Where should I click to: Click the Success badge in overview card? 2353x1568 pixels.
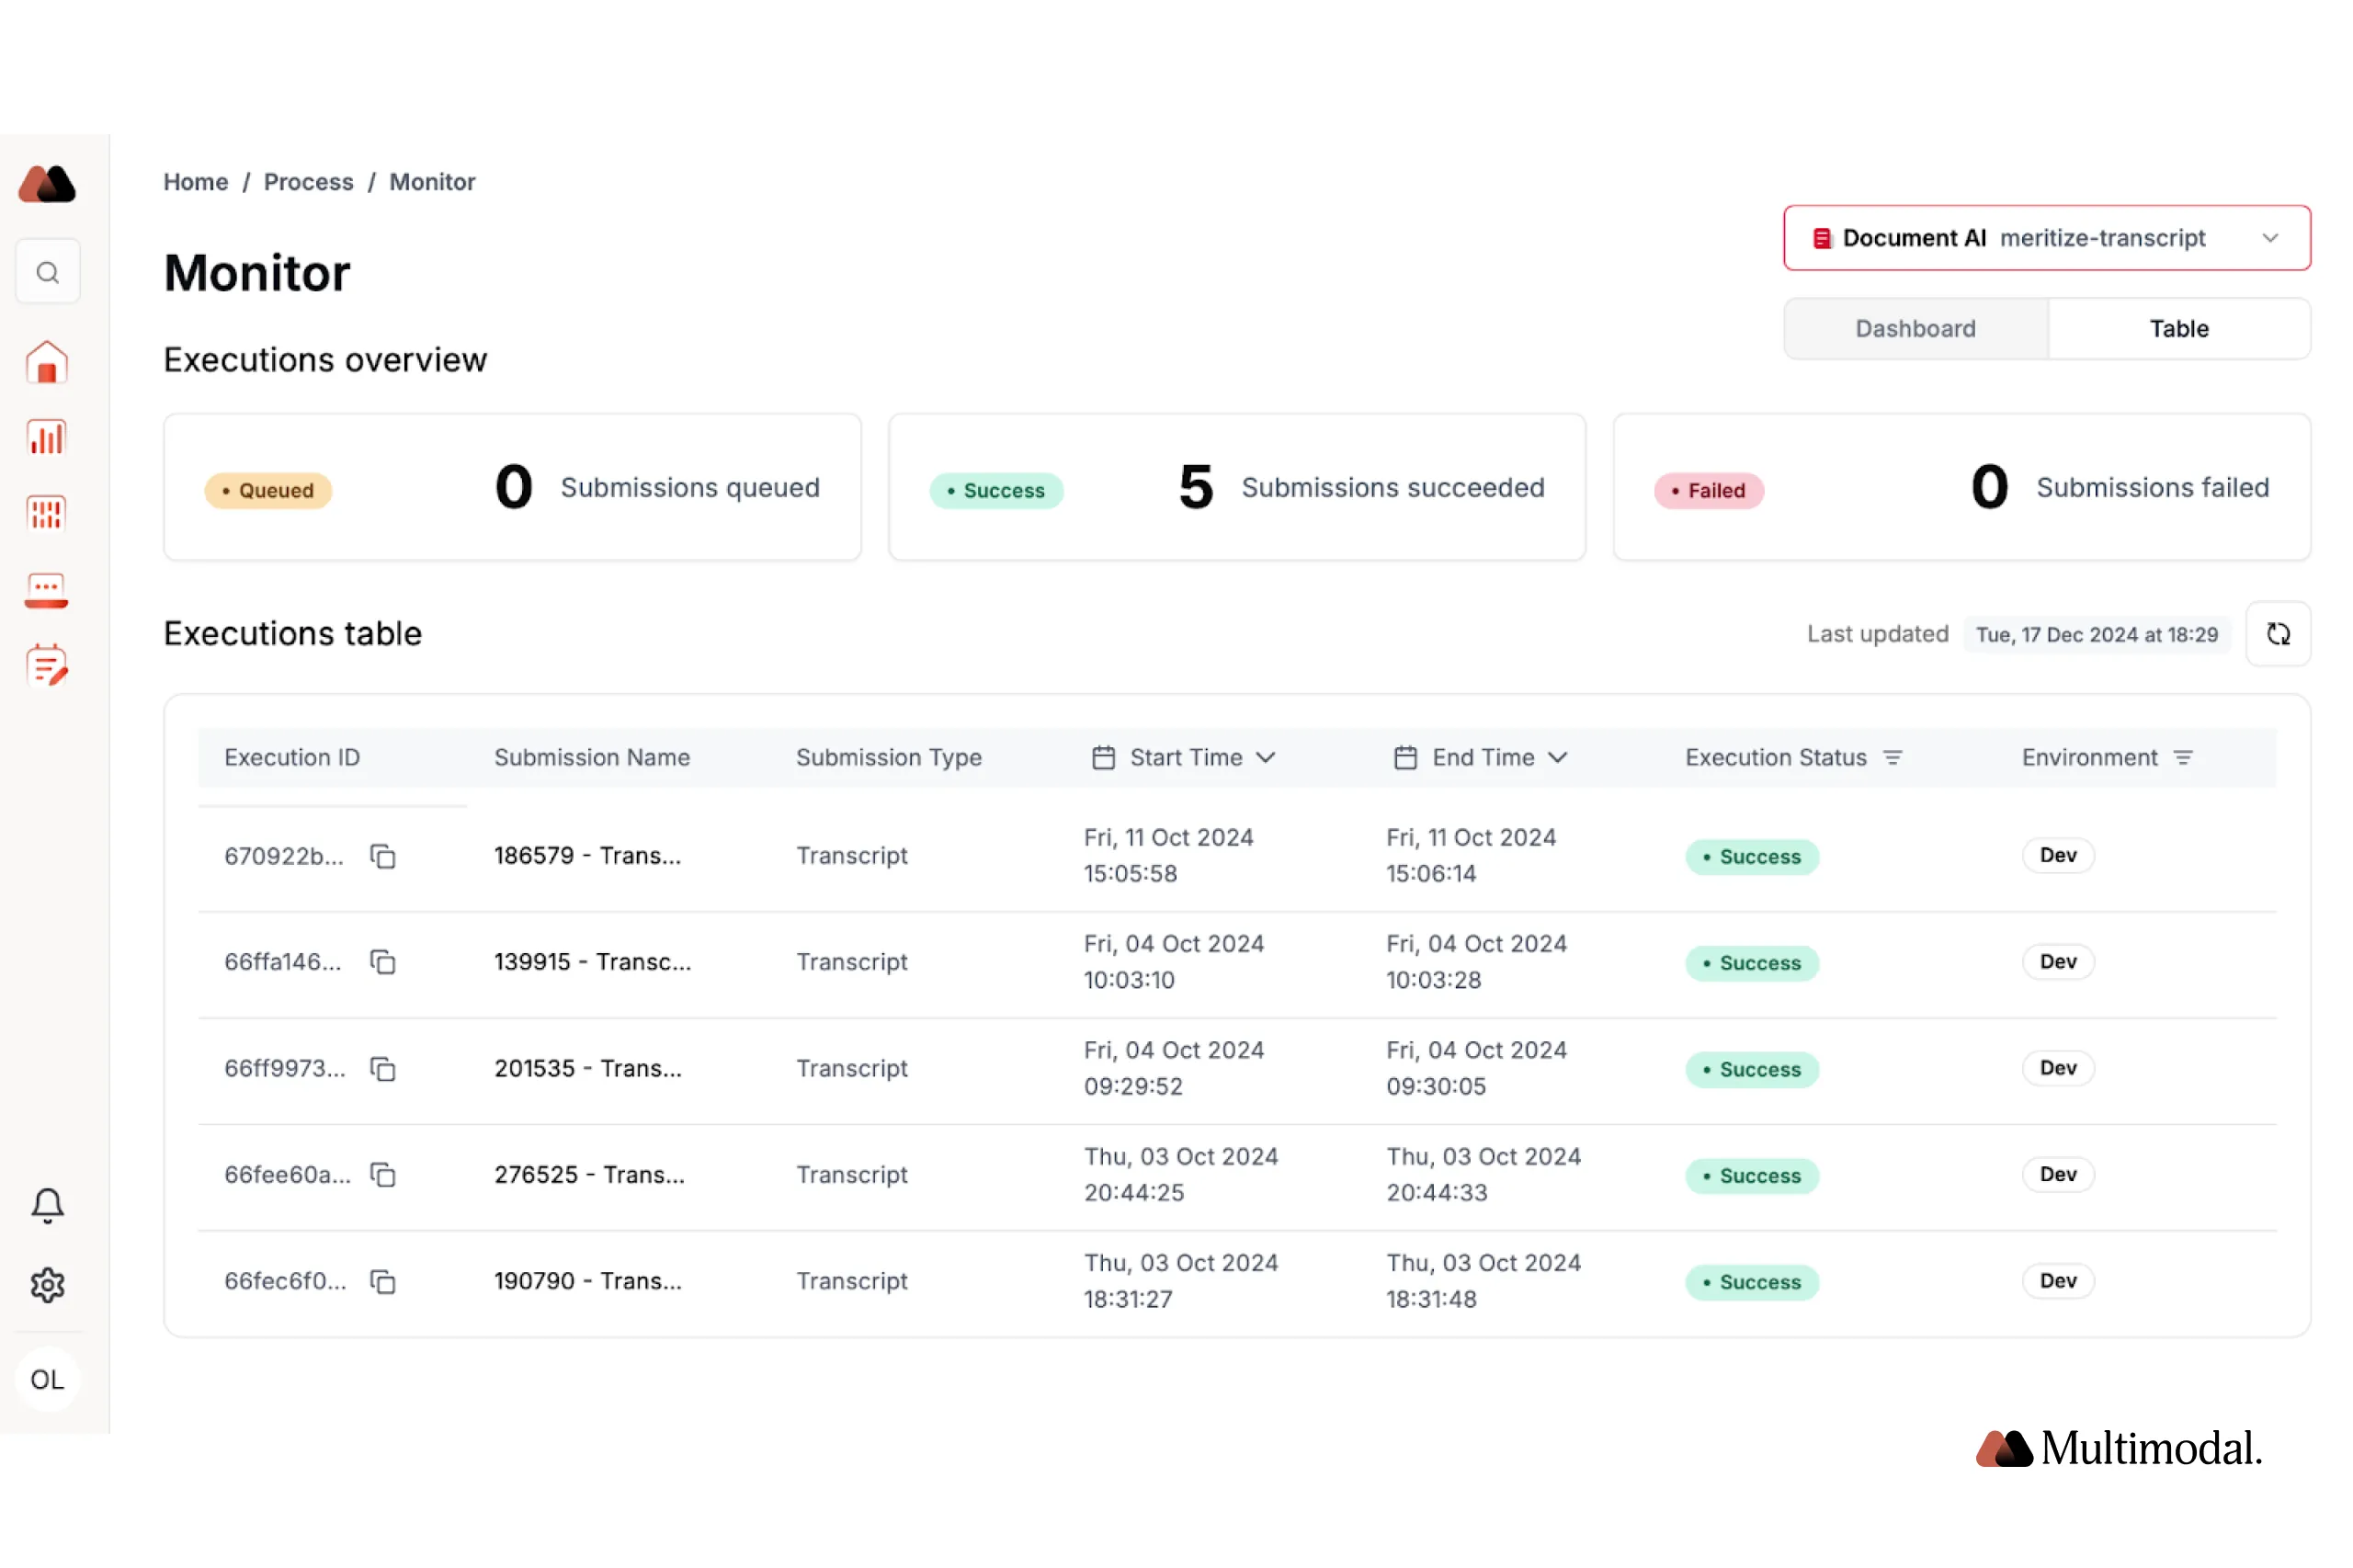(996, 491)
